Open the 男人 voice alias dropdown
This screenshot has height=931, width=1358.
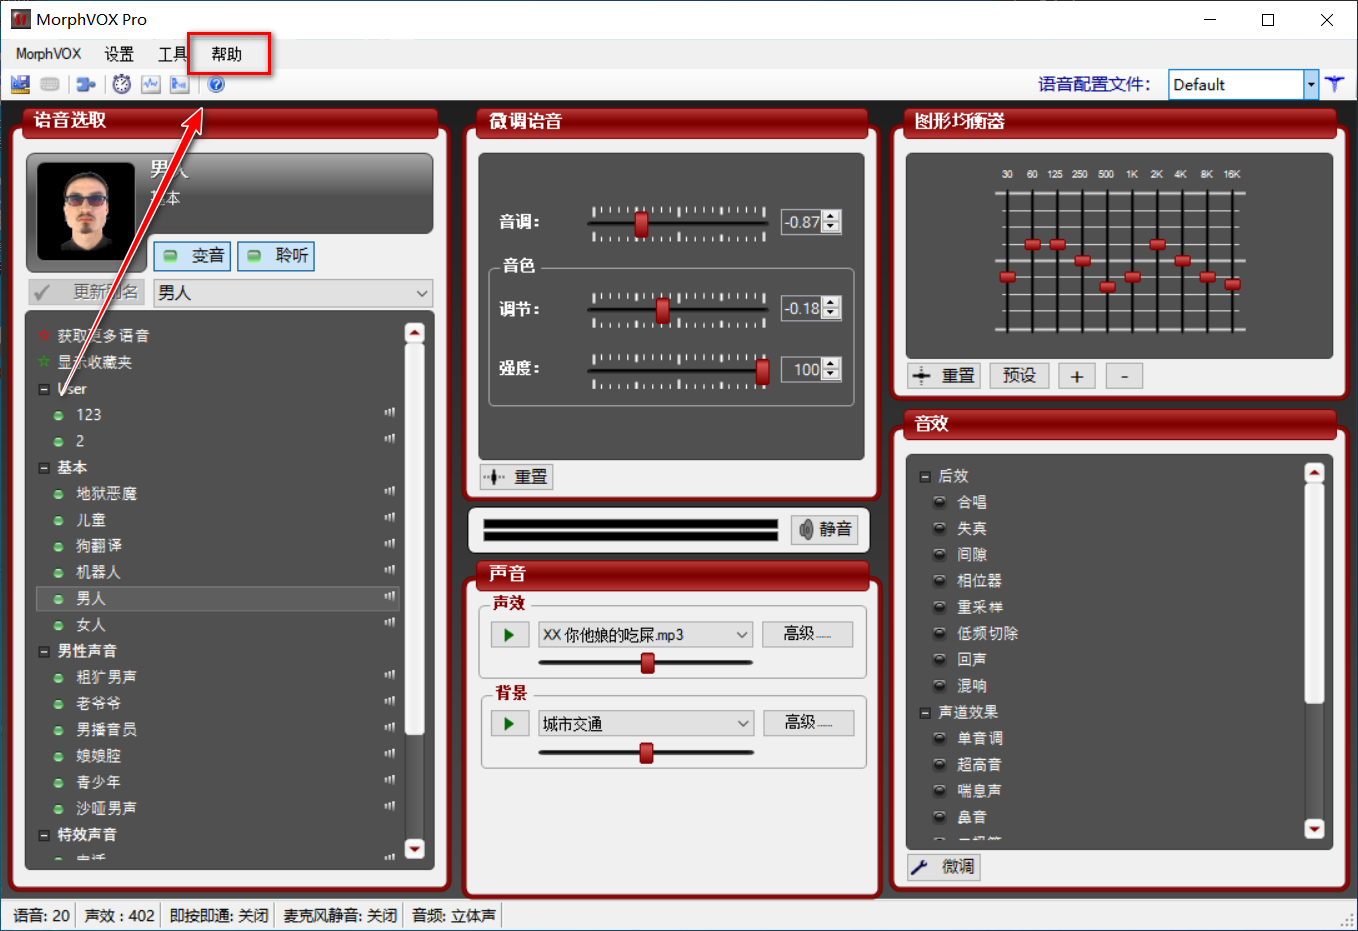pos(421,293)
